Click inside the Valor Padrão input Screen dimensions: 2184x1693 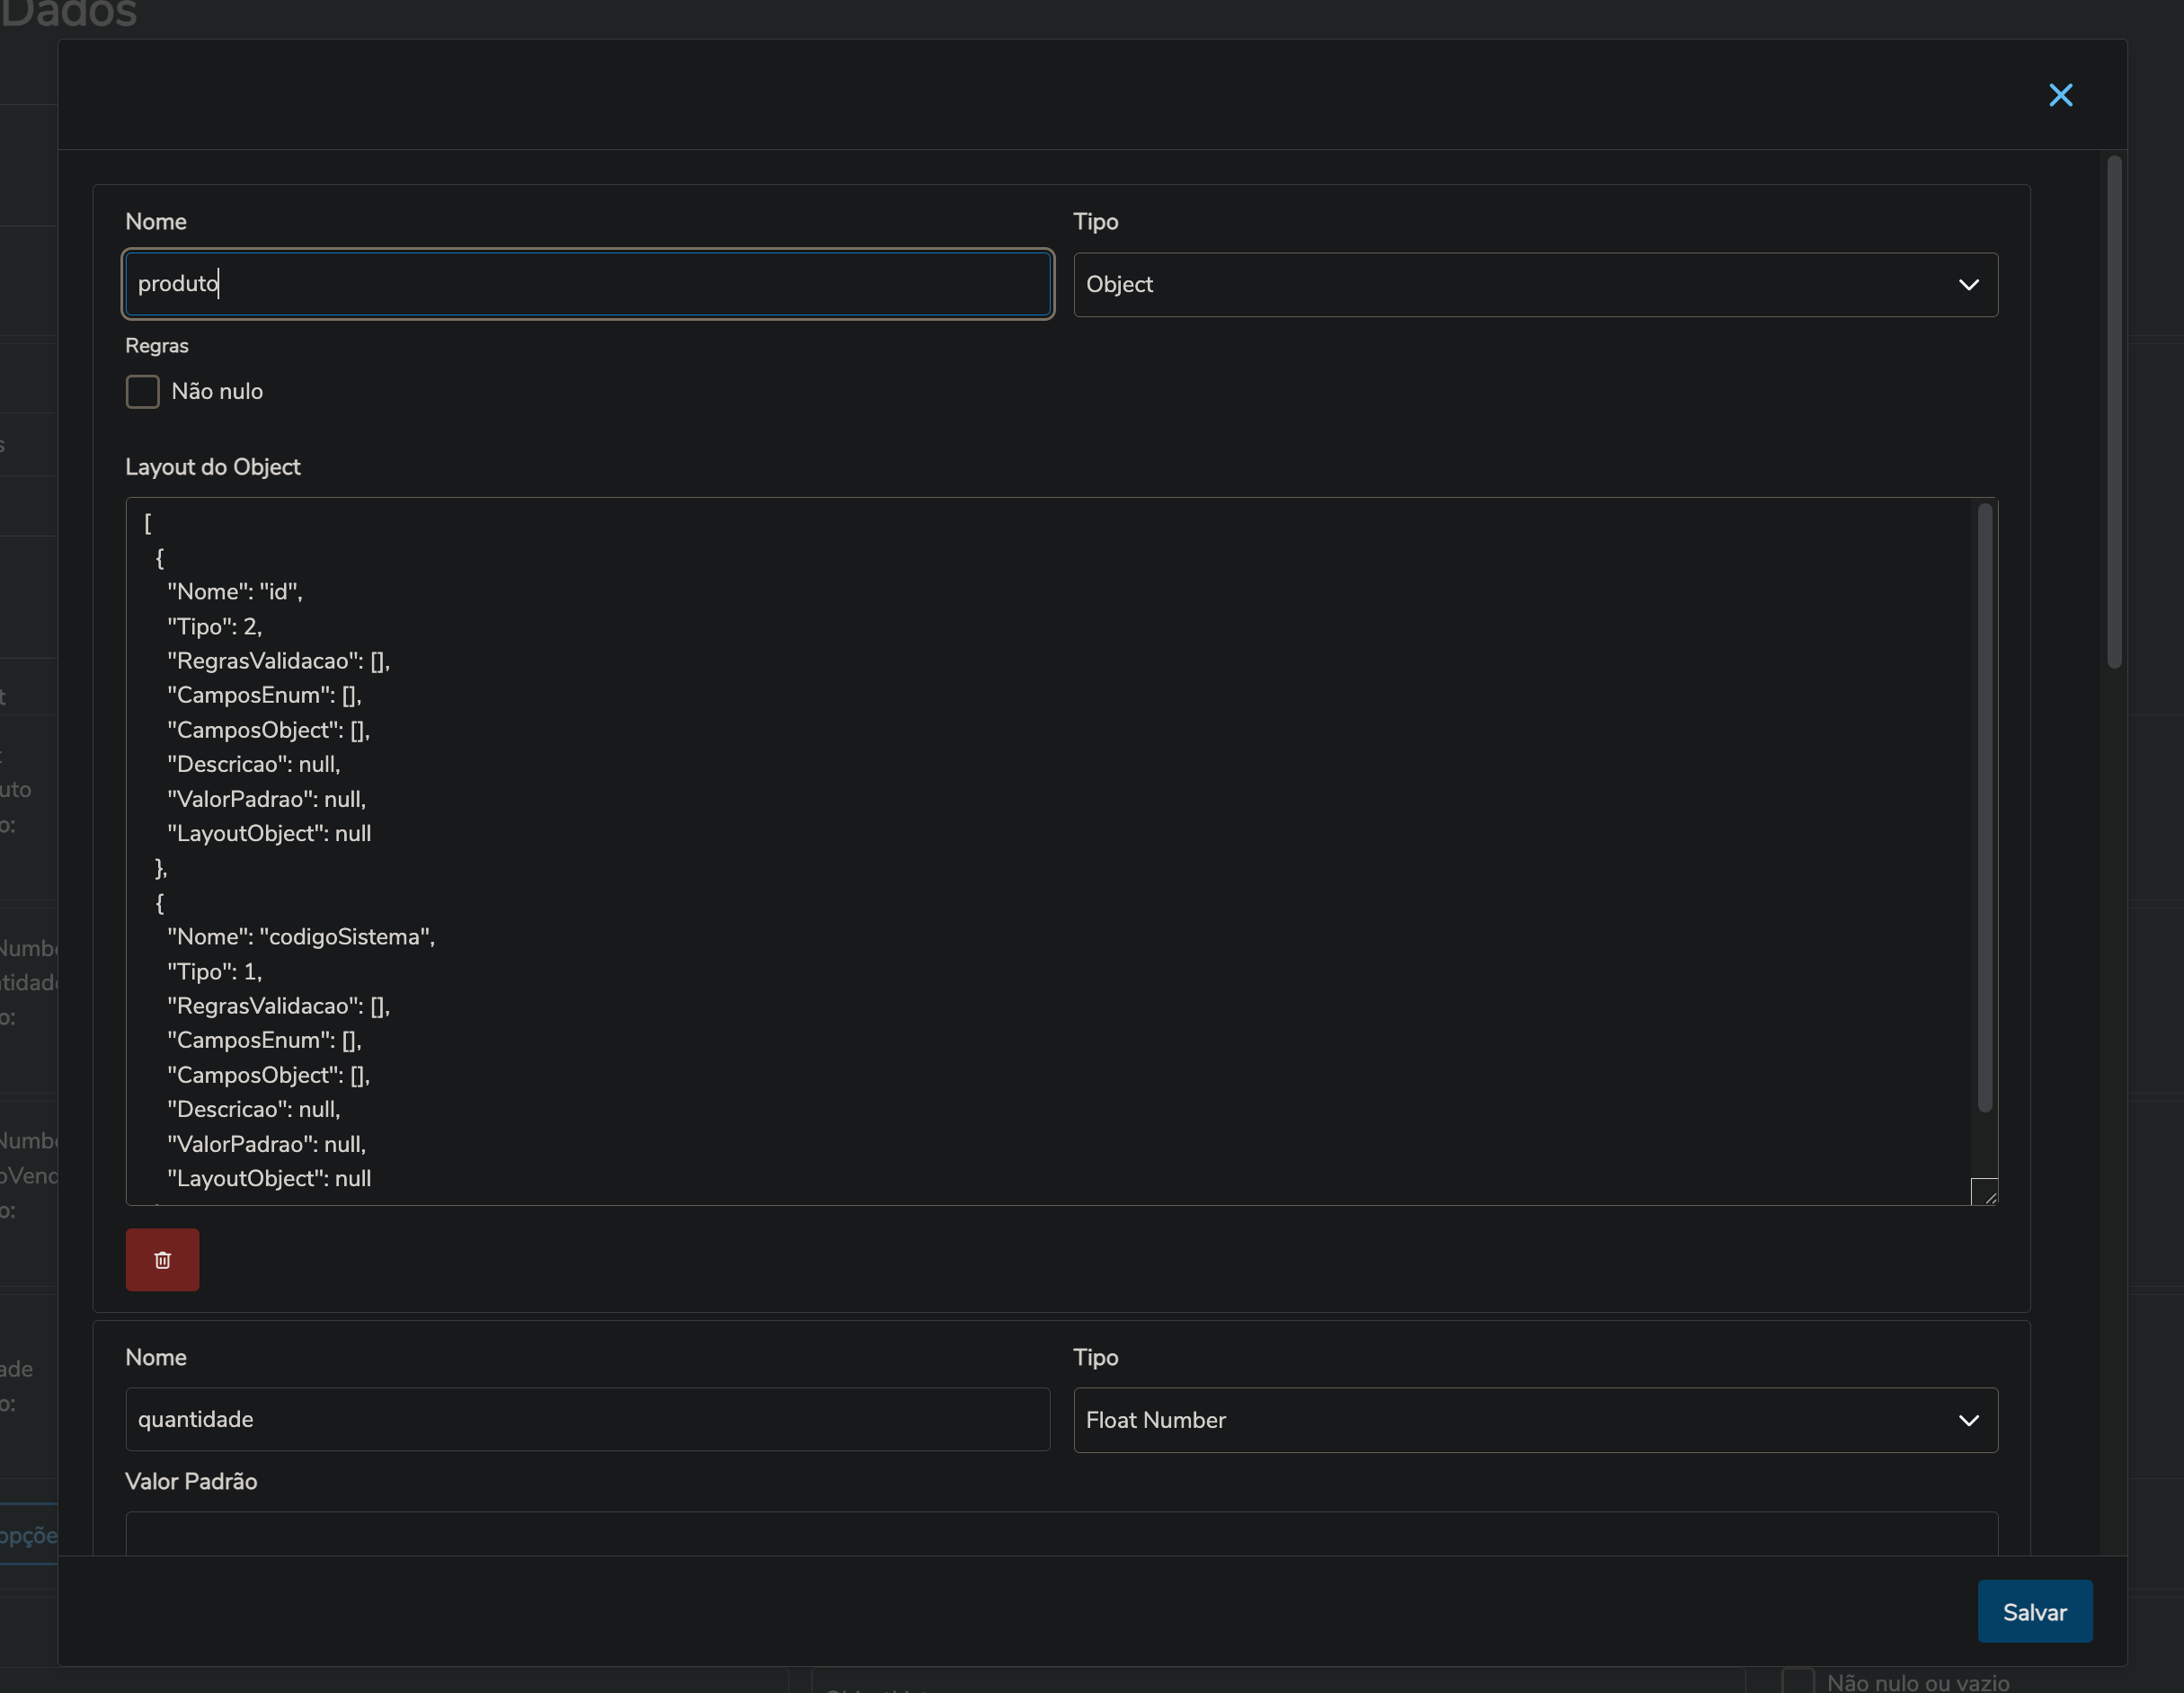click(1060, 1534)
